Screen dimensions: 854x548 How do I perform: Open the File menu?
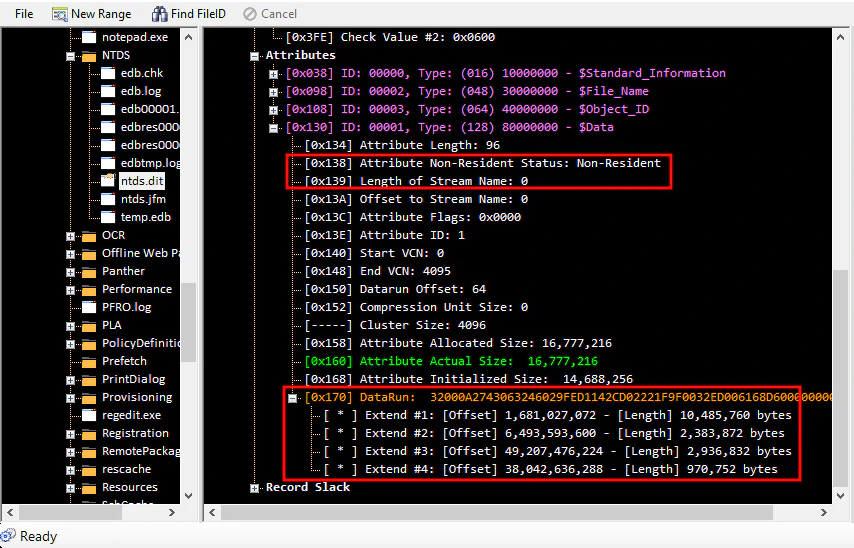(24, 14)
